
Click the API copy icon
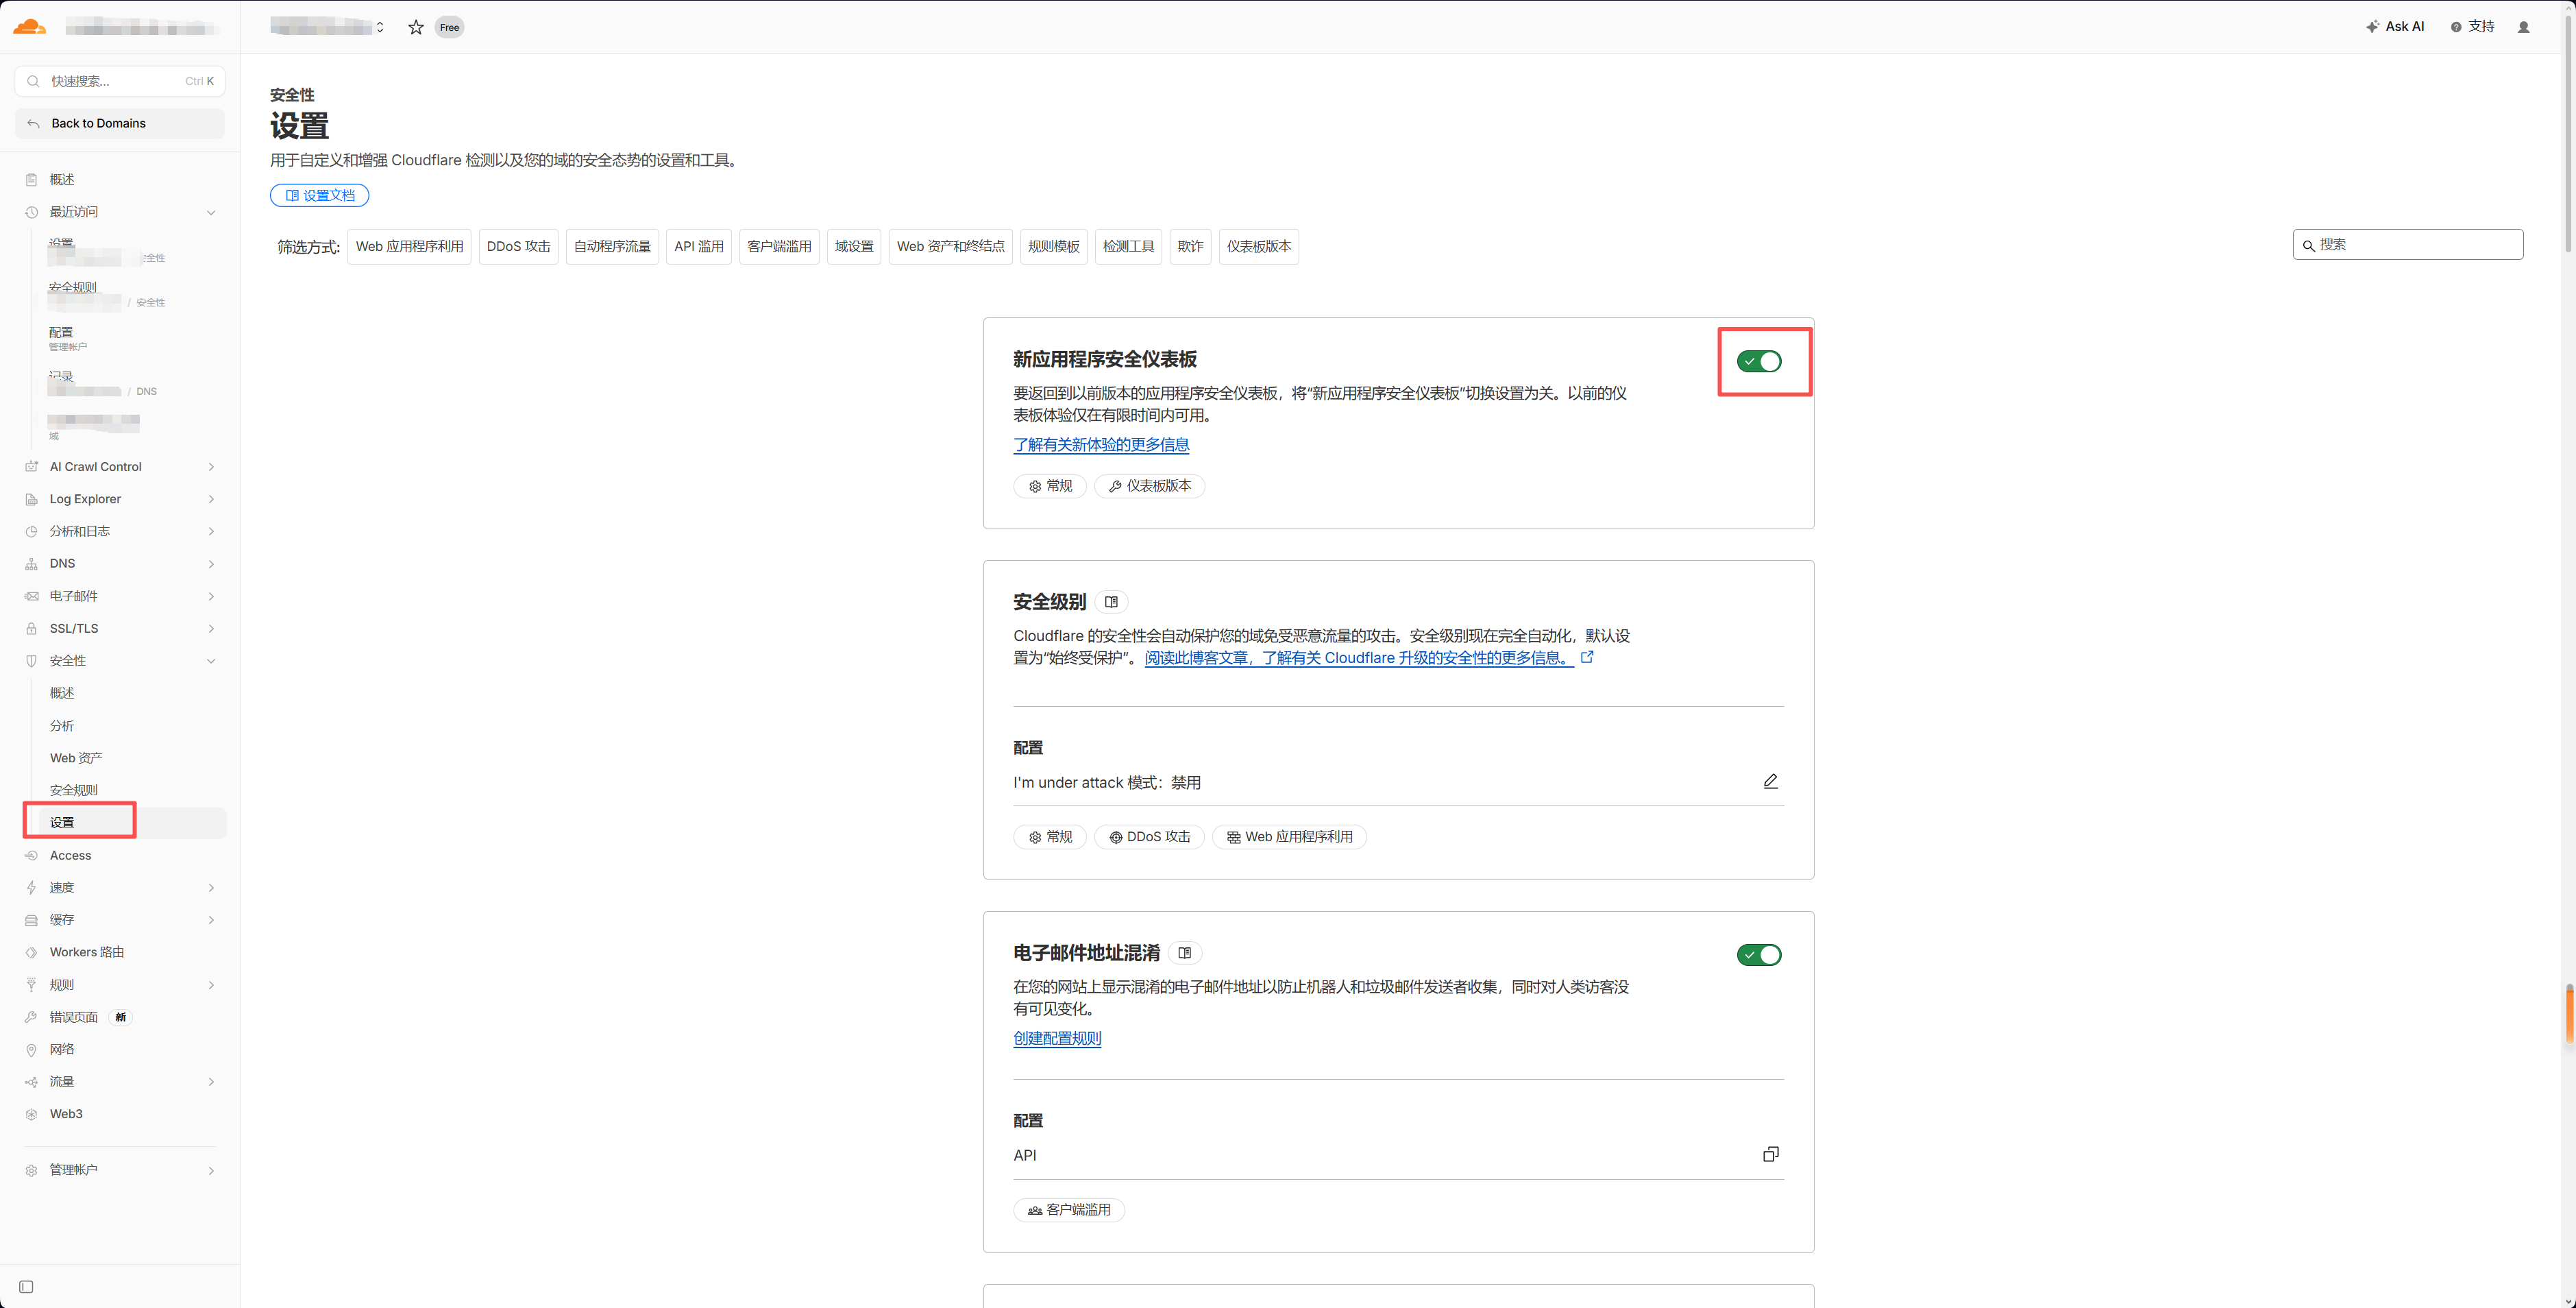(x=1770, y=1154)
